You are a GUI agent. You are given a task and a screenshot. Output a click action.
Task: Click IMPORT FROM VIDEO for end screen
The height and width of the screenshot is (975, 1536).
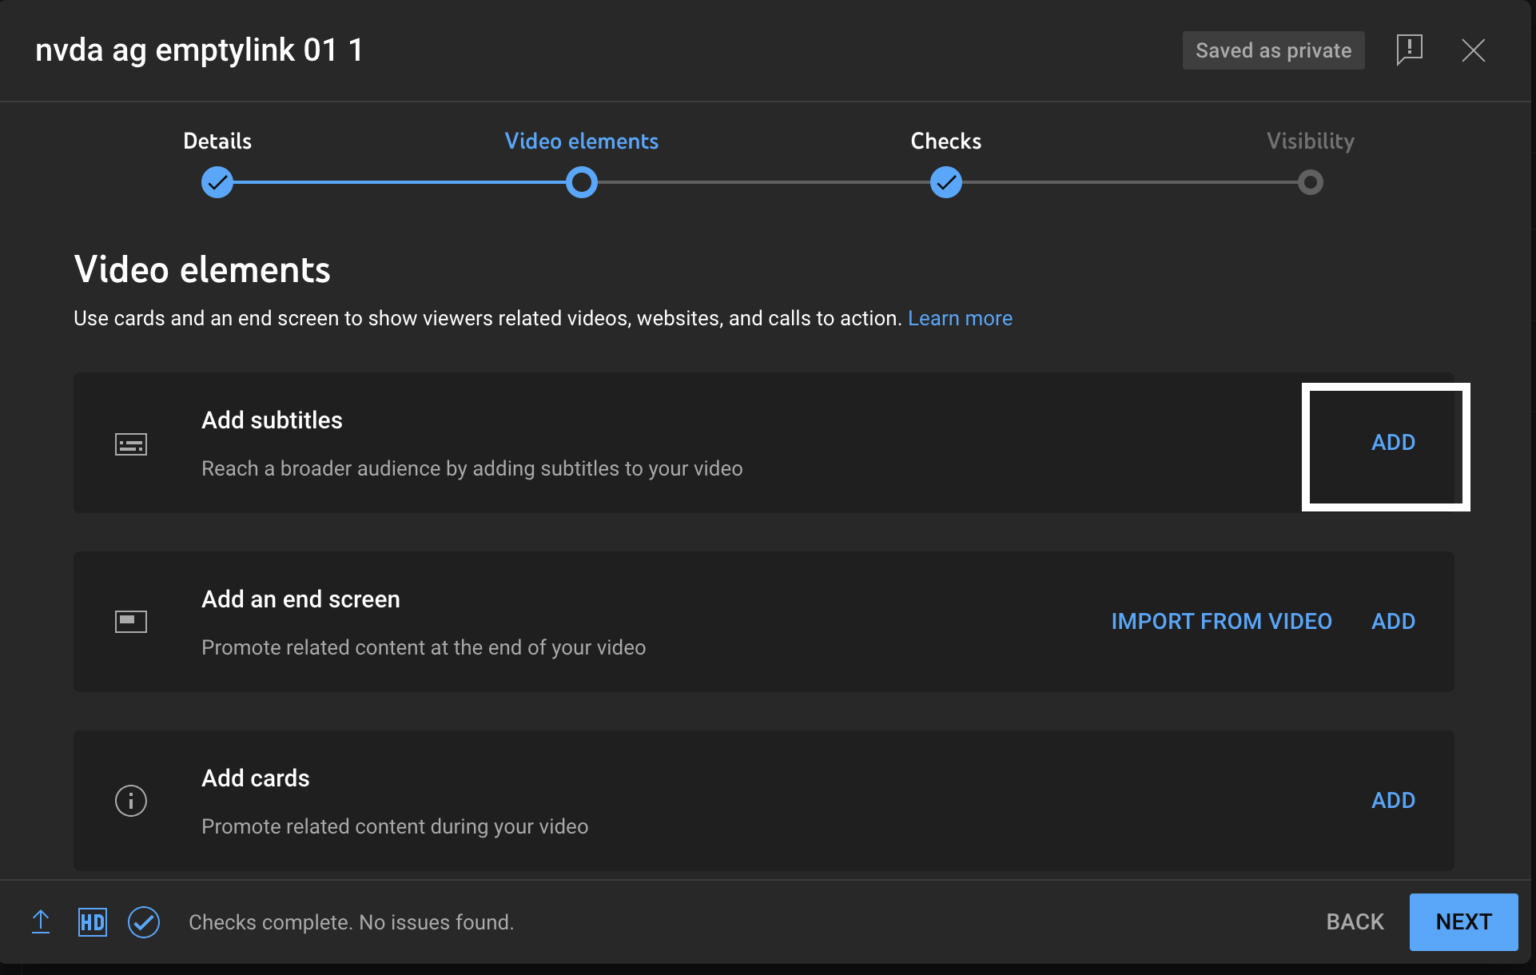[x=1221, y=621]
